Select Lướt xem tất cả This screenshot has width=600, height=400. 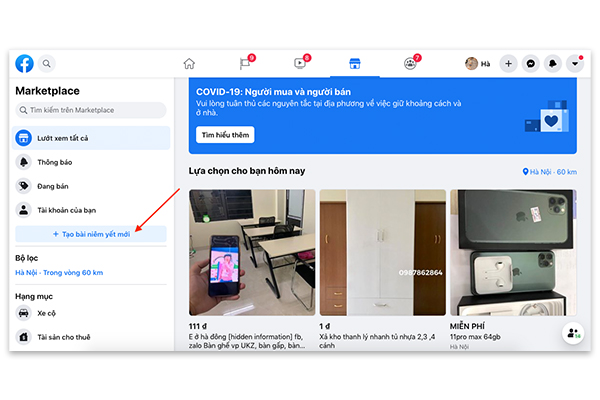(x=91, y=138)
